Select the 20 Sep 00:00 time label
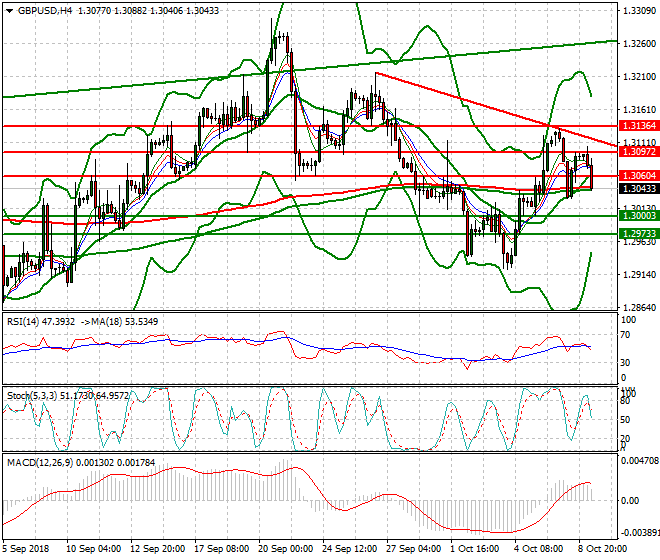660x560 pixels. [x=286, y=549]
